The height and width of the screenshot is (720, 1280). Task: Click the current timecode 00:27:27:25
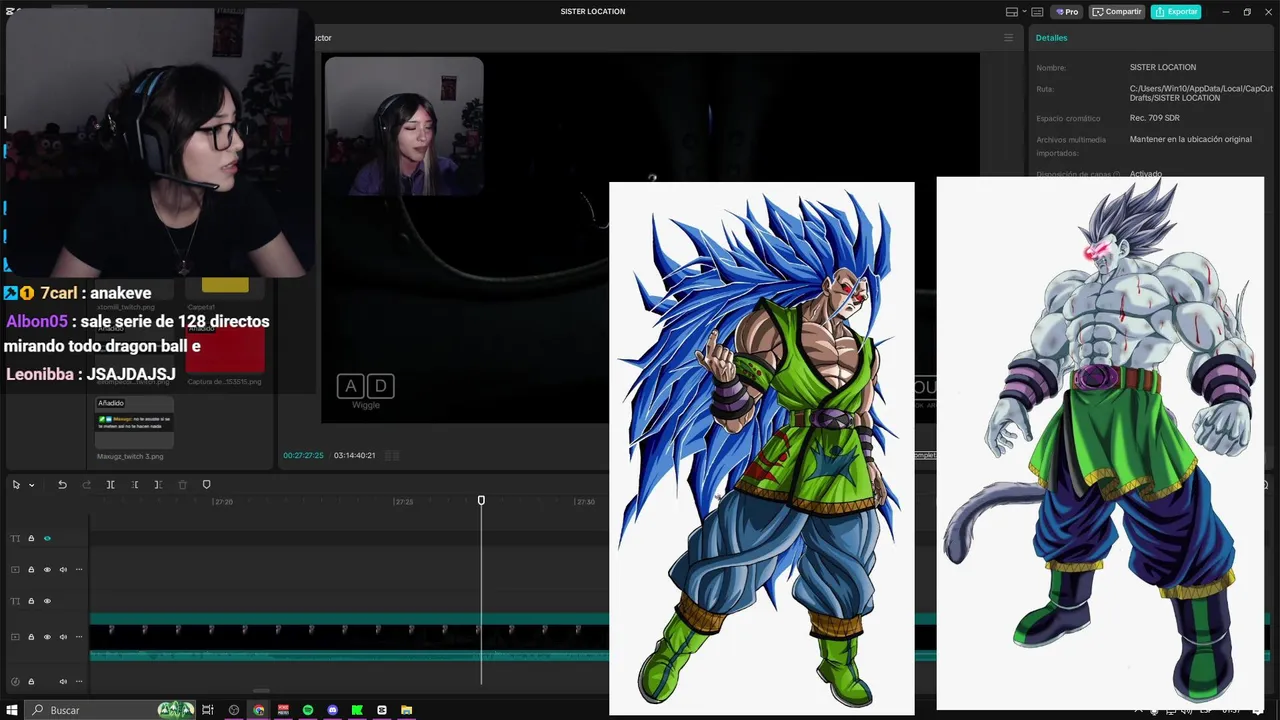[303, 455]
